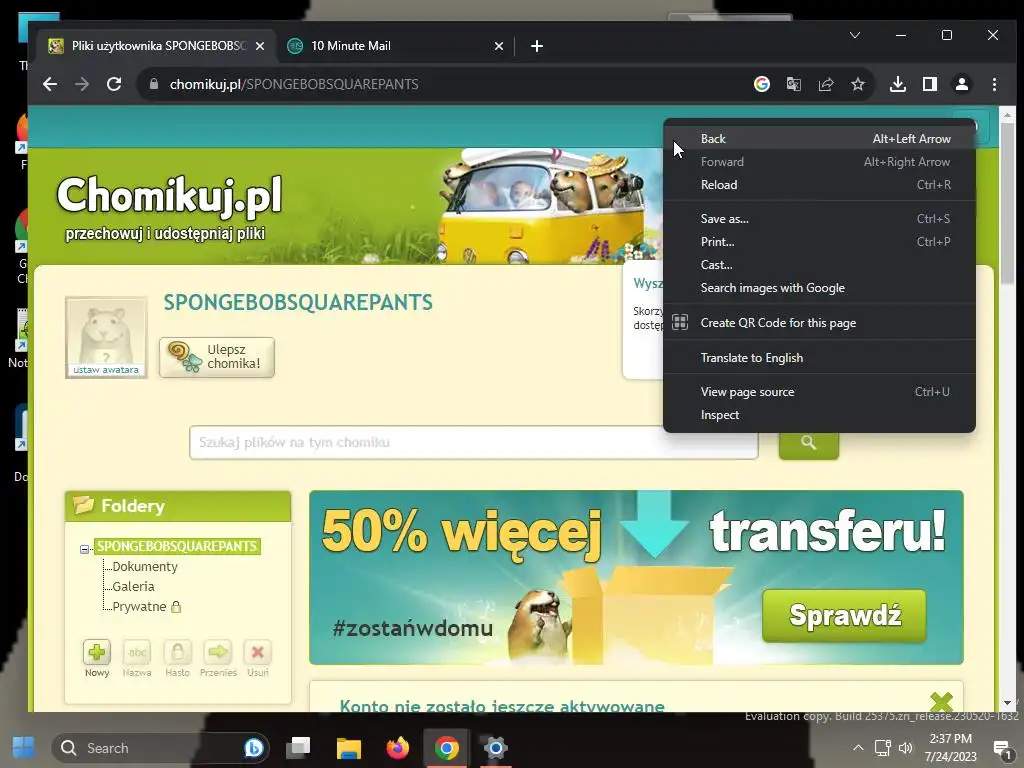1024x768 pixels.
Task: Open the Galeria folder
Action: point(133,586)
